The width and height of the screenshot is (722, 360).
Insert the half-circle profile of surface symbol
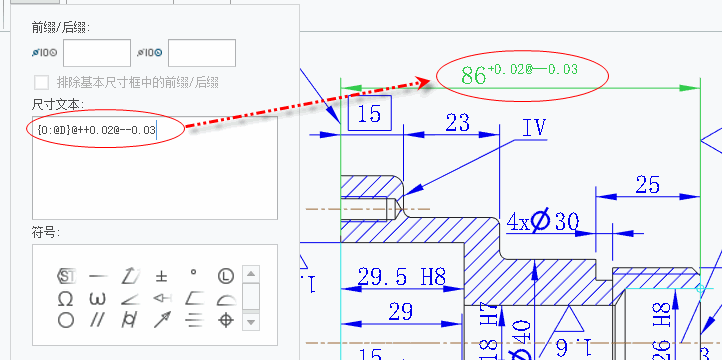(x=226, y=299)
